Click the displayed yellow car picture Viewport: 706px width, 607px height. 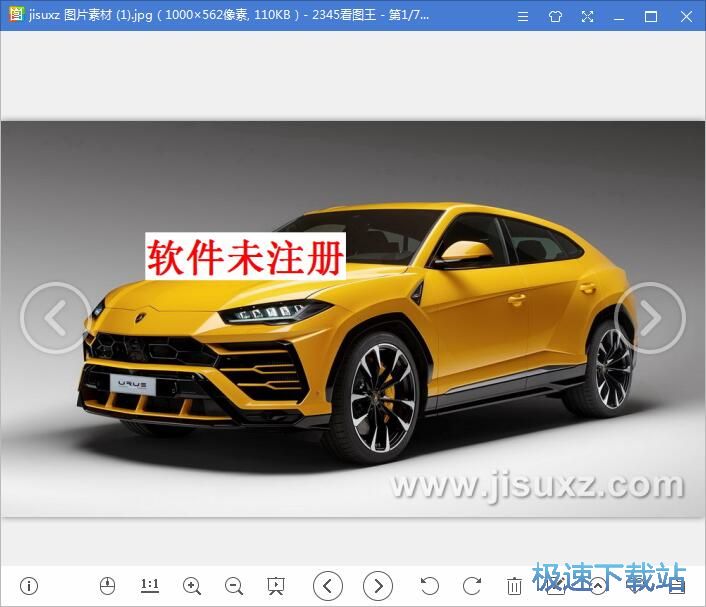point(353,319)
